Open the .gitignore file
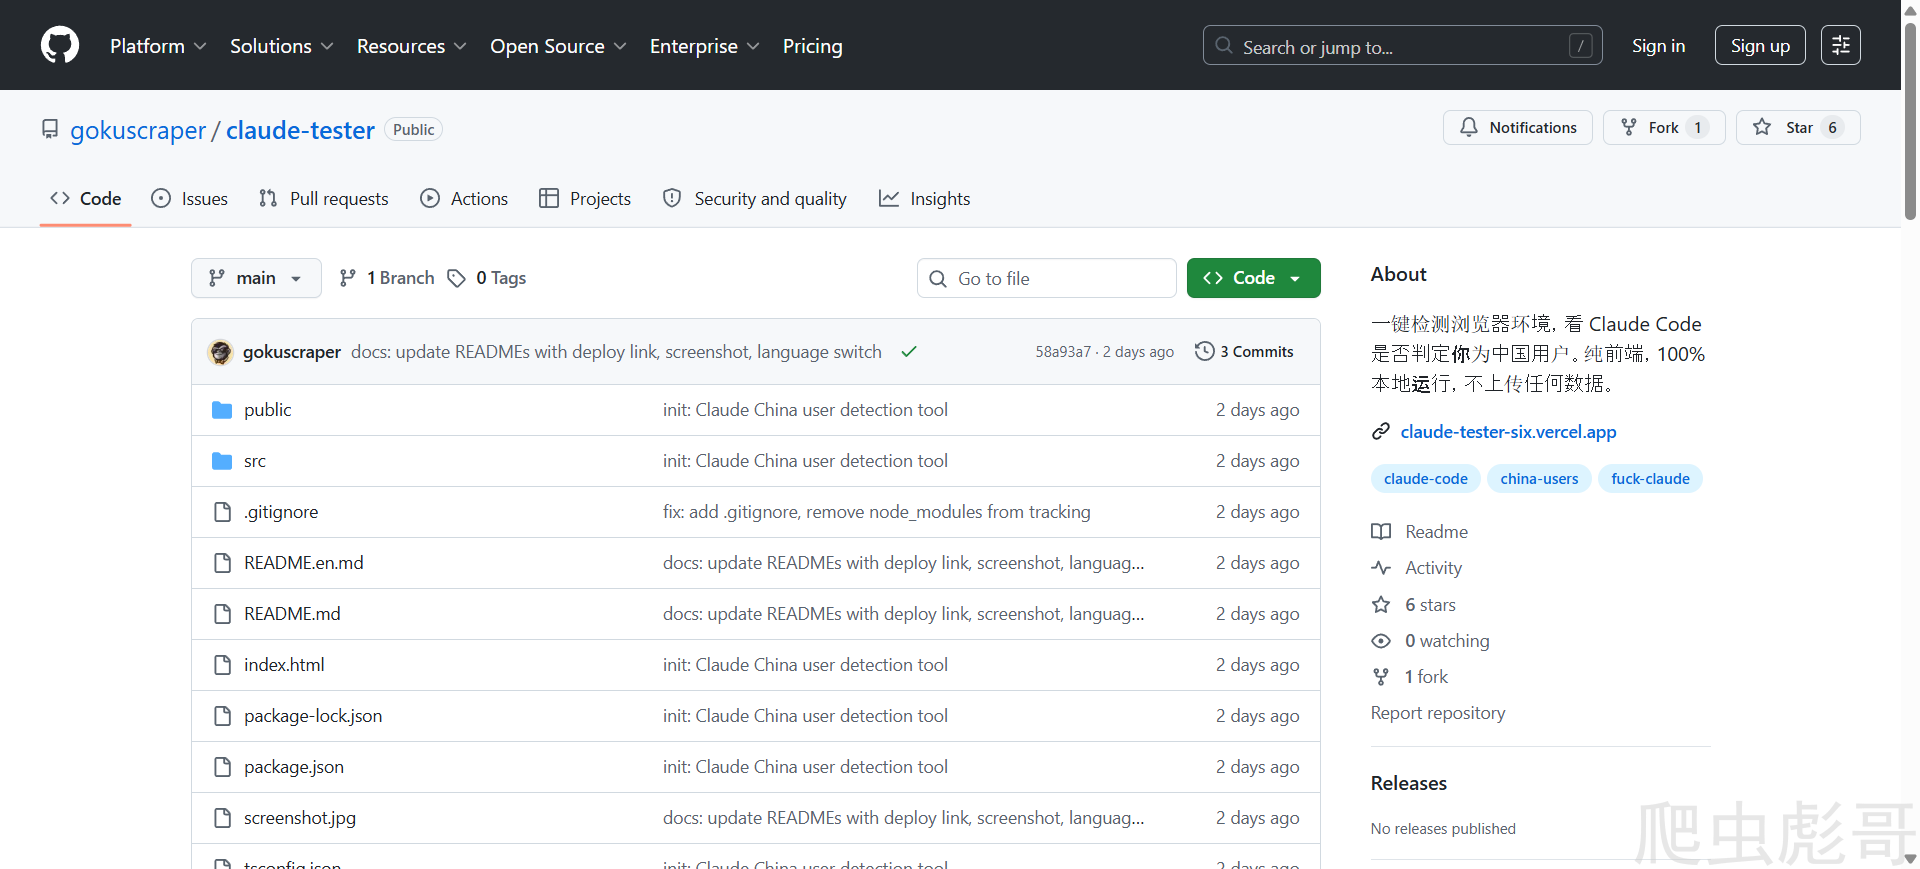Viewport: 1920px width, 869px height. click(x=281, y=512)
